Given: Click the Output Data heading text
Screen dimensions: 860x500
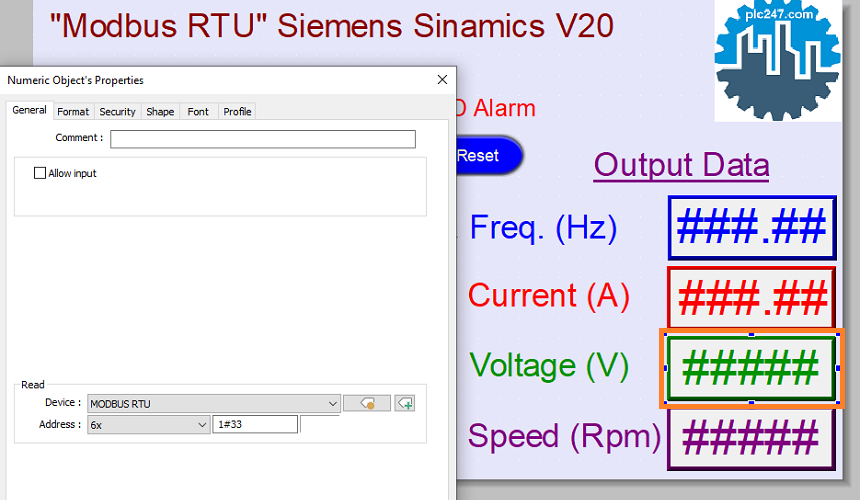Looking at the screenshot, I should click(682, 165).
